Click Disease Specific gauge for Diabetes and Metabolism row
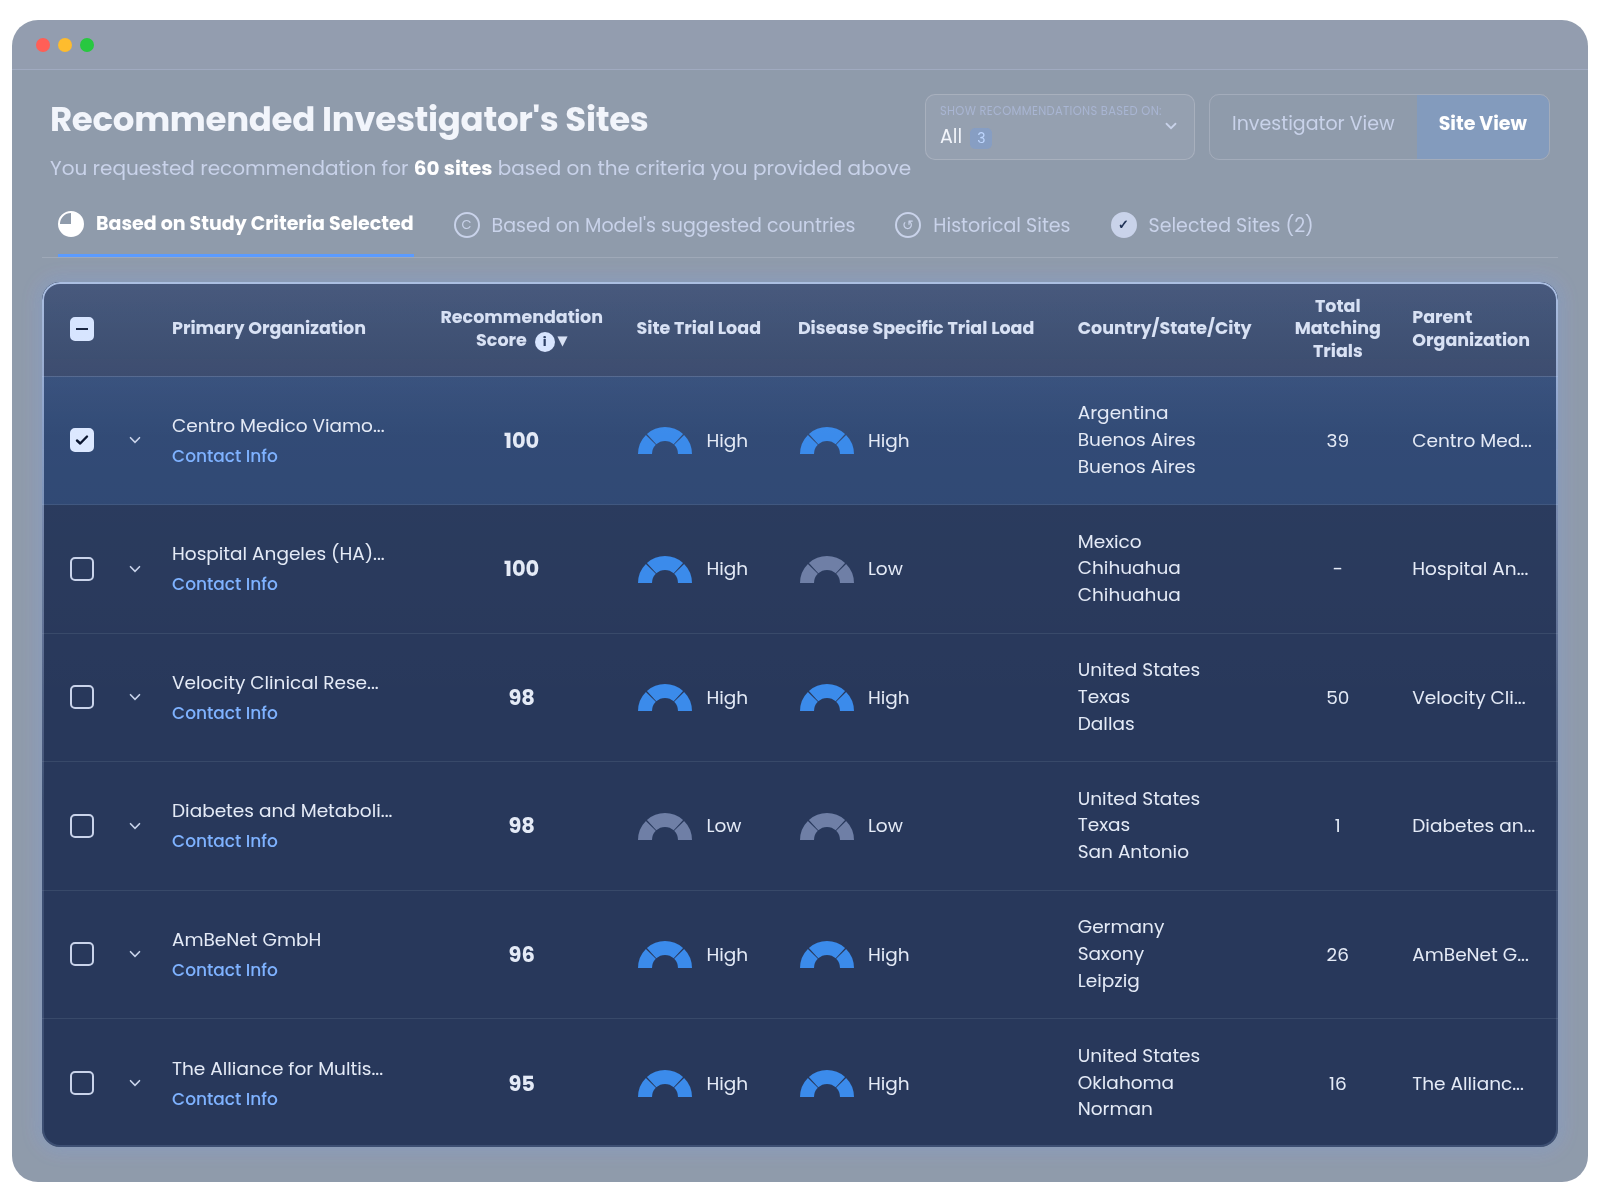This screenshot has height=1200, width=1600. pyautogui.click(x=827, y=827)
